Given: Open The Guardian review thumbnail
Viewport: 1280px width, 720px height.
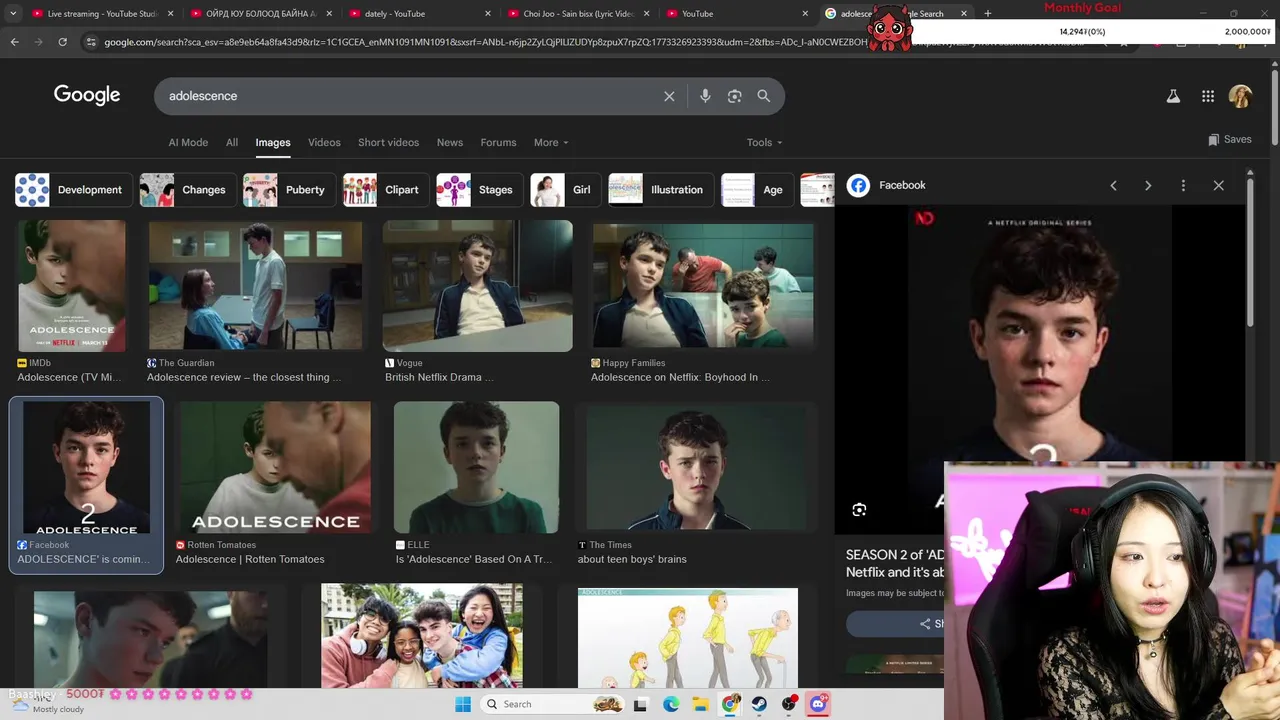Looking at the screenshot, I should [255, 287].
